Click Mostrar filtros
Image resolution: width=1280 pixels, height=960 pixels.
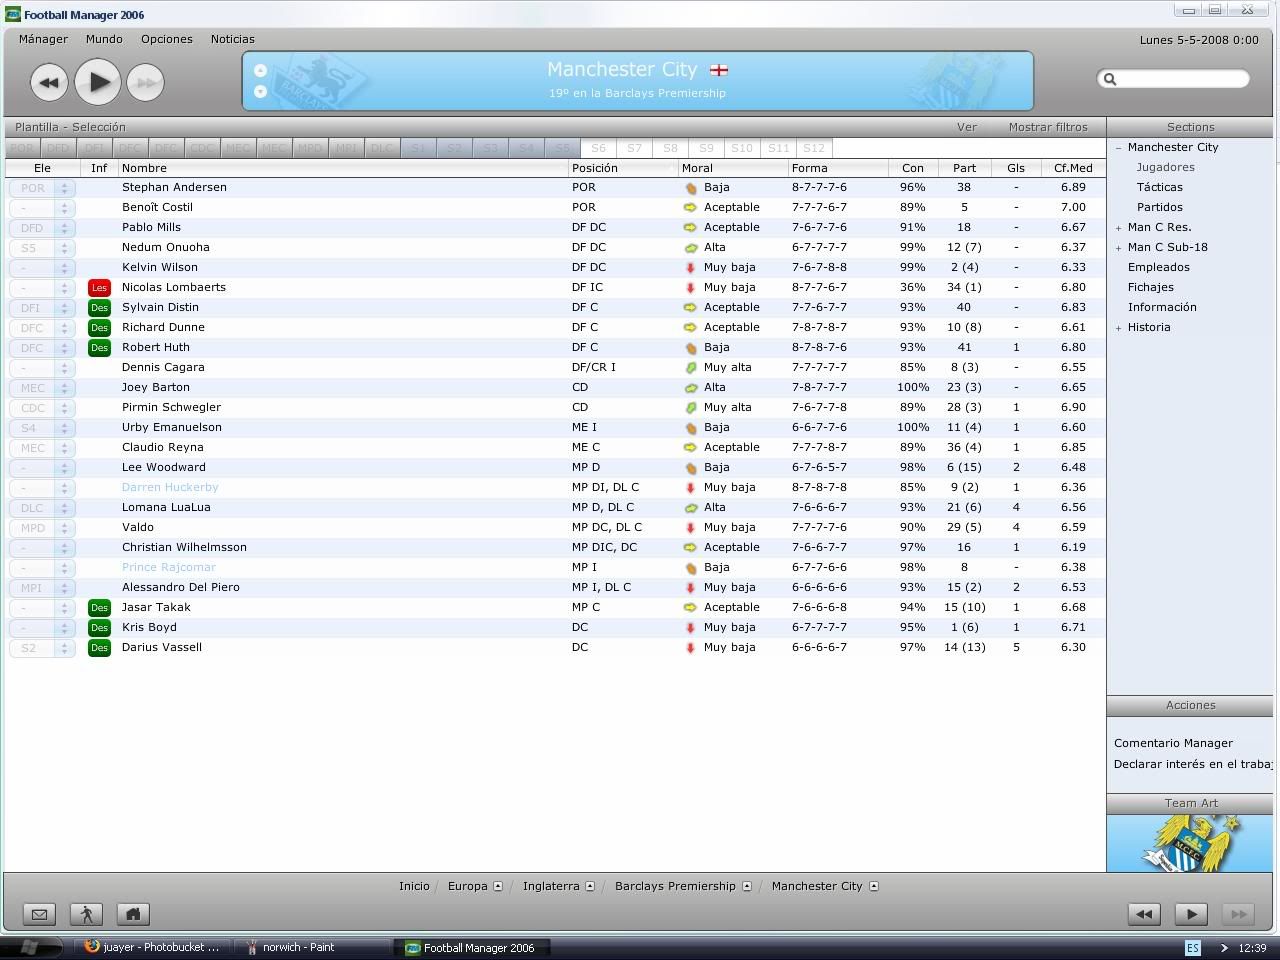(1048, 127)
